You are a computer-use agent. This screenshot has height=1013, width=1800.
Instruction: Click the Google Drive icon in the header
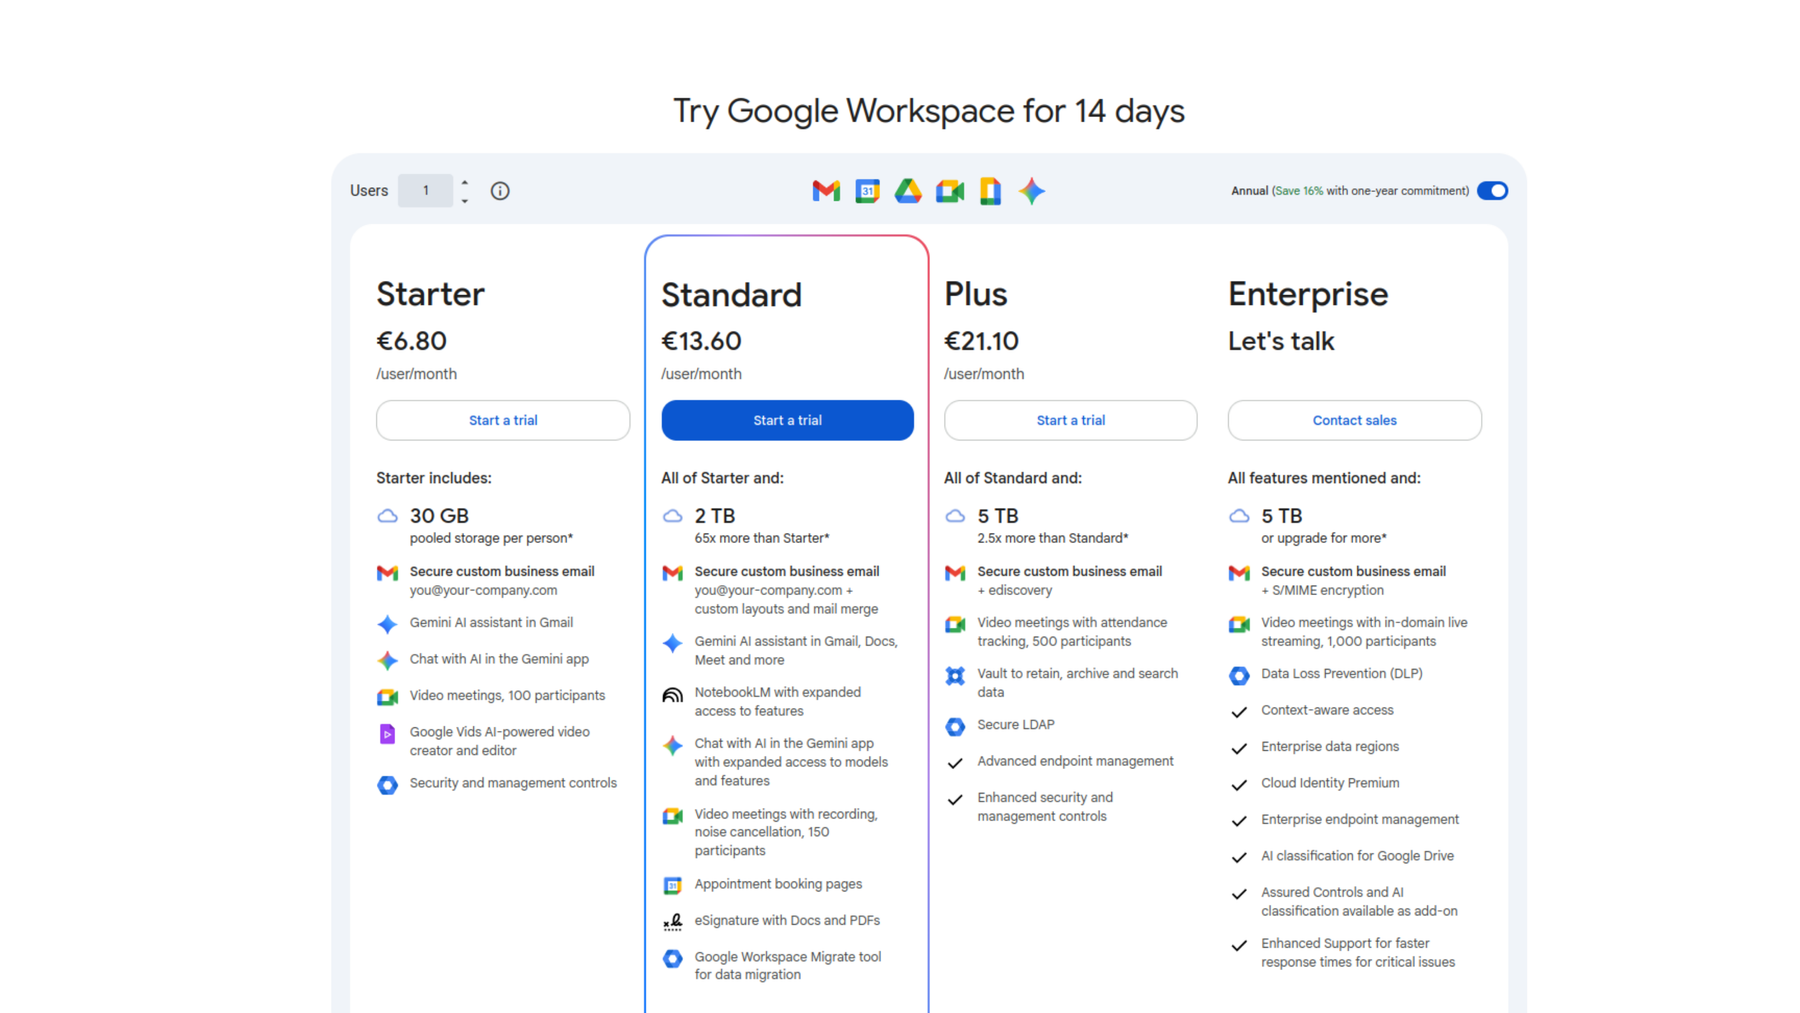[x=907, y=190]
